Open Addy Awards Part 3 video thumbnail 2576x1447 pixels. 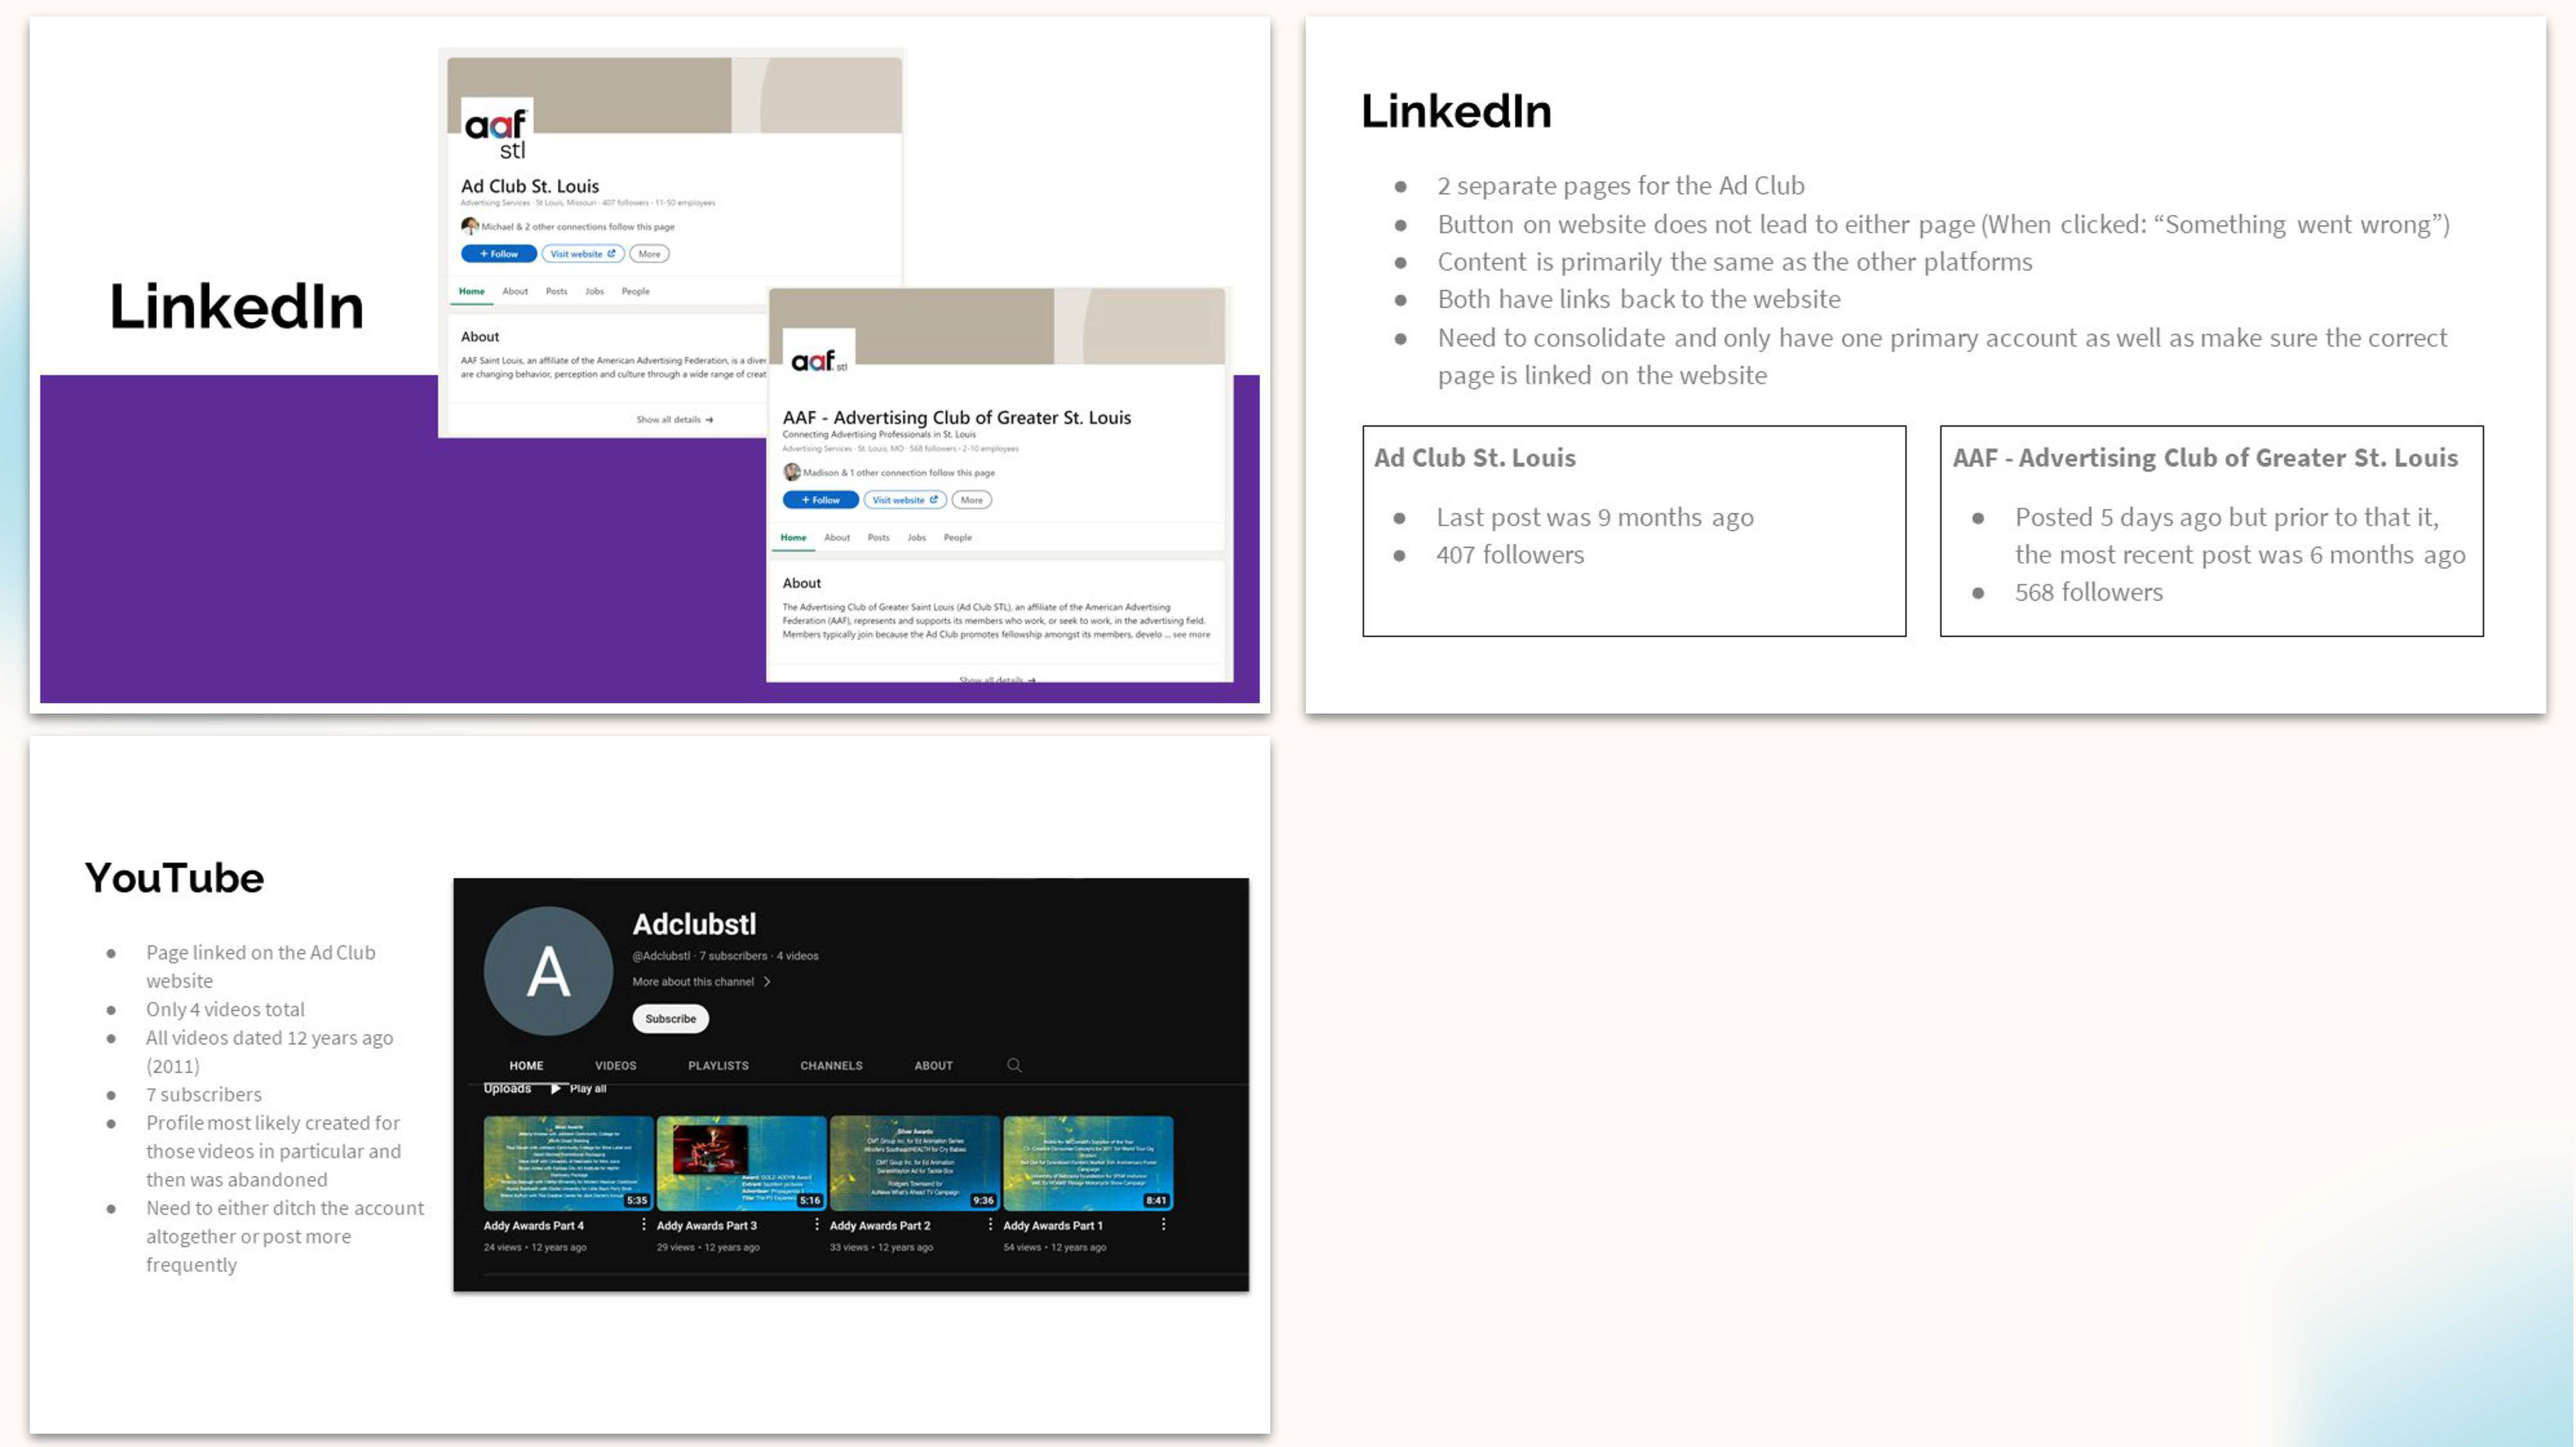741,1163
